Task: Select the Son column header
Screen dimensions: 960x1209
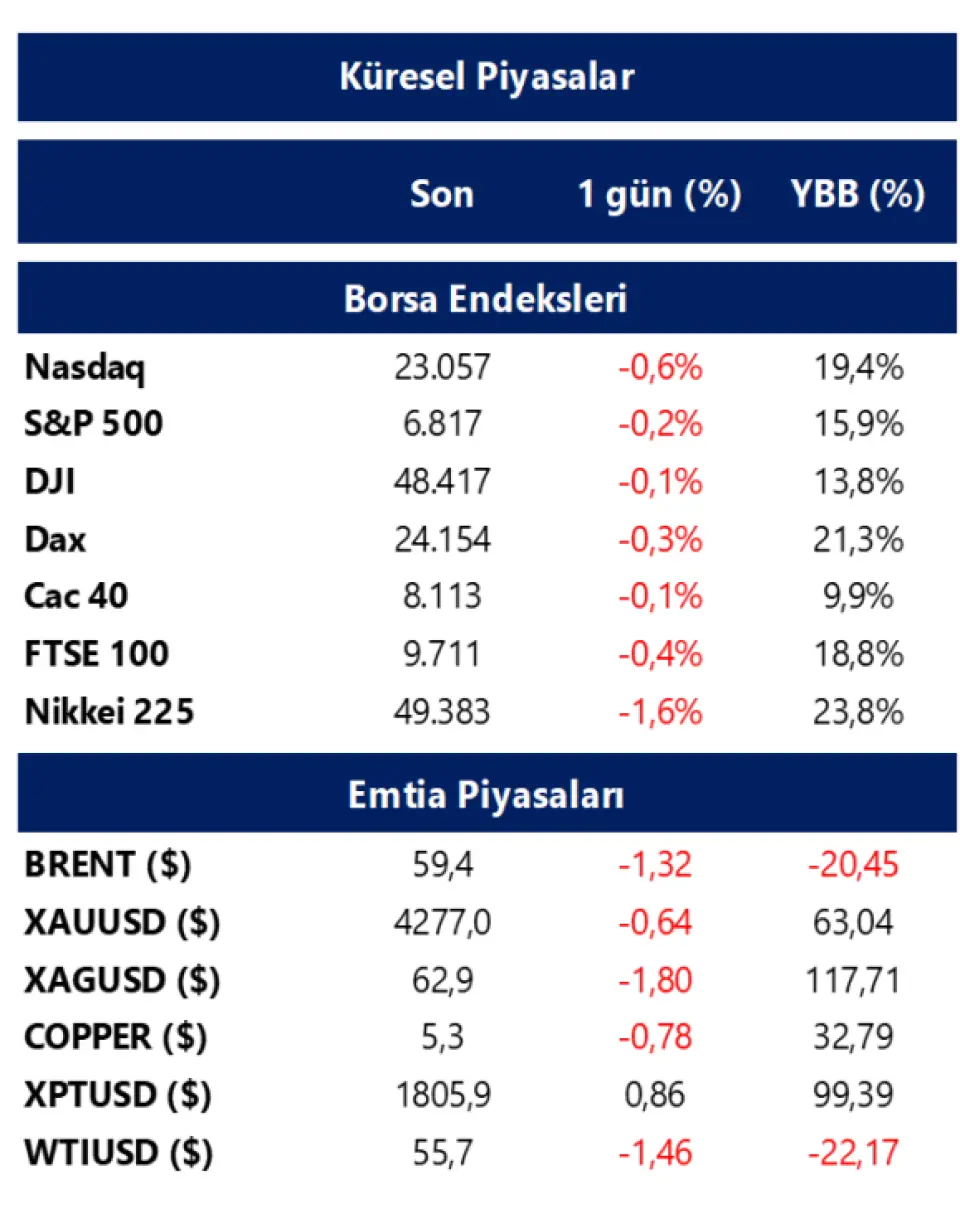Action: 442,194
